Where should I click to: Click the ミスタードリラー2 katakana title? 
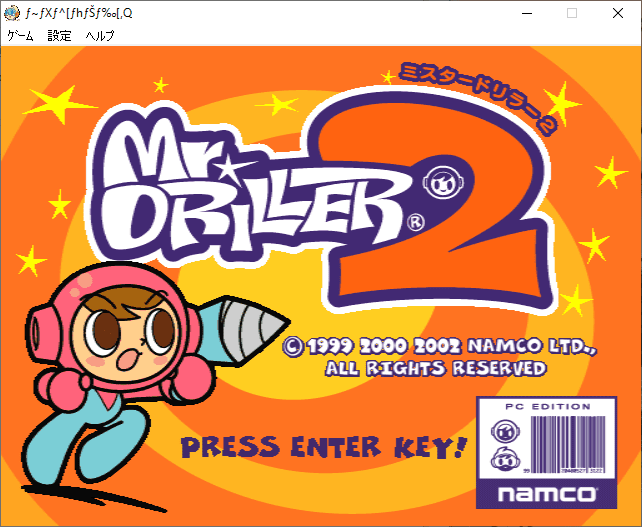pos(477,98)
